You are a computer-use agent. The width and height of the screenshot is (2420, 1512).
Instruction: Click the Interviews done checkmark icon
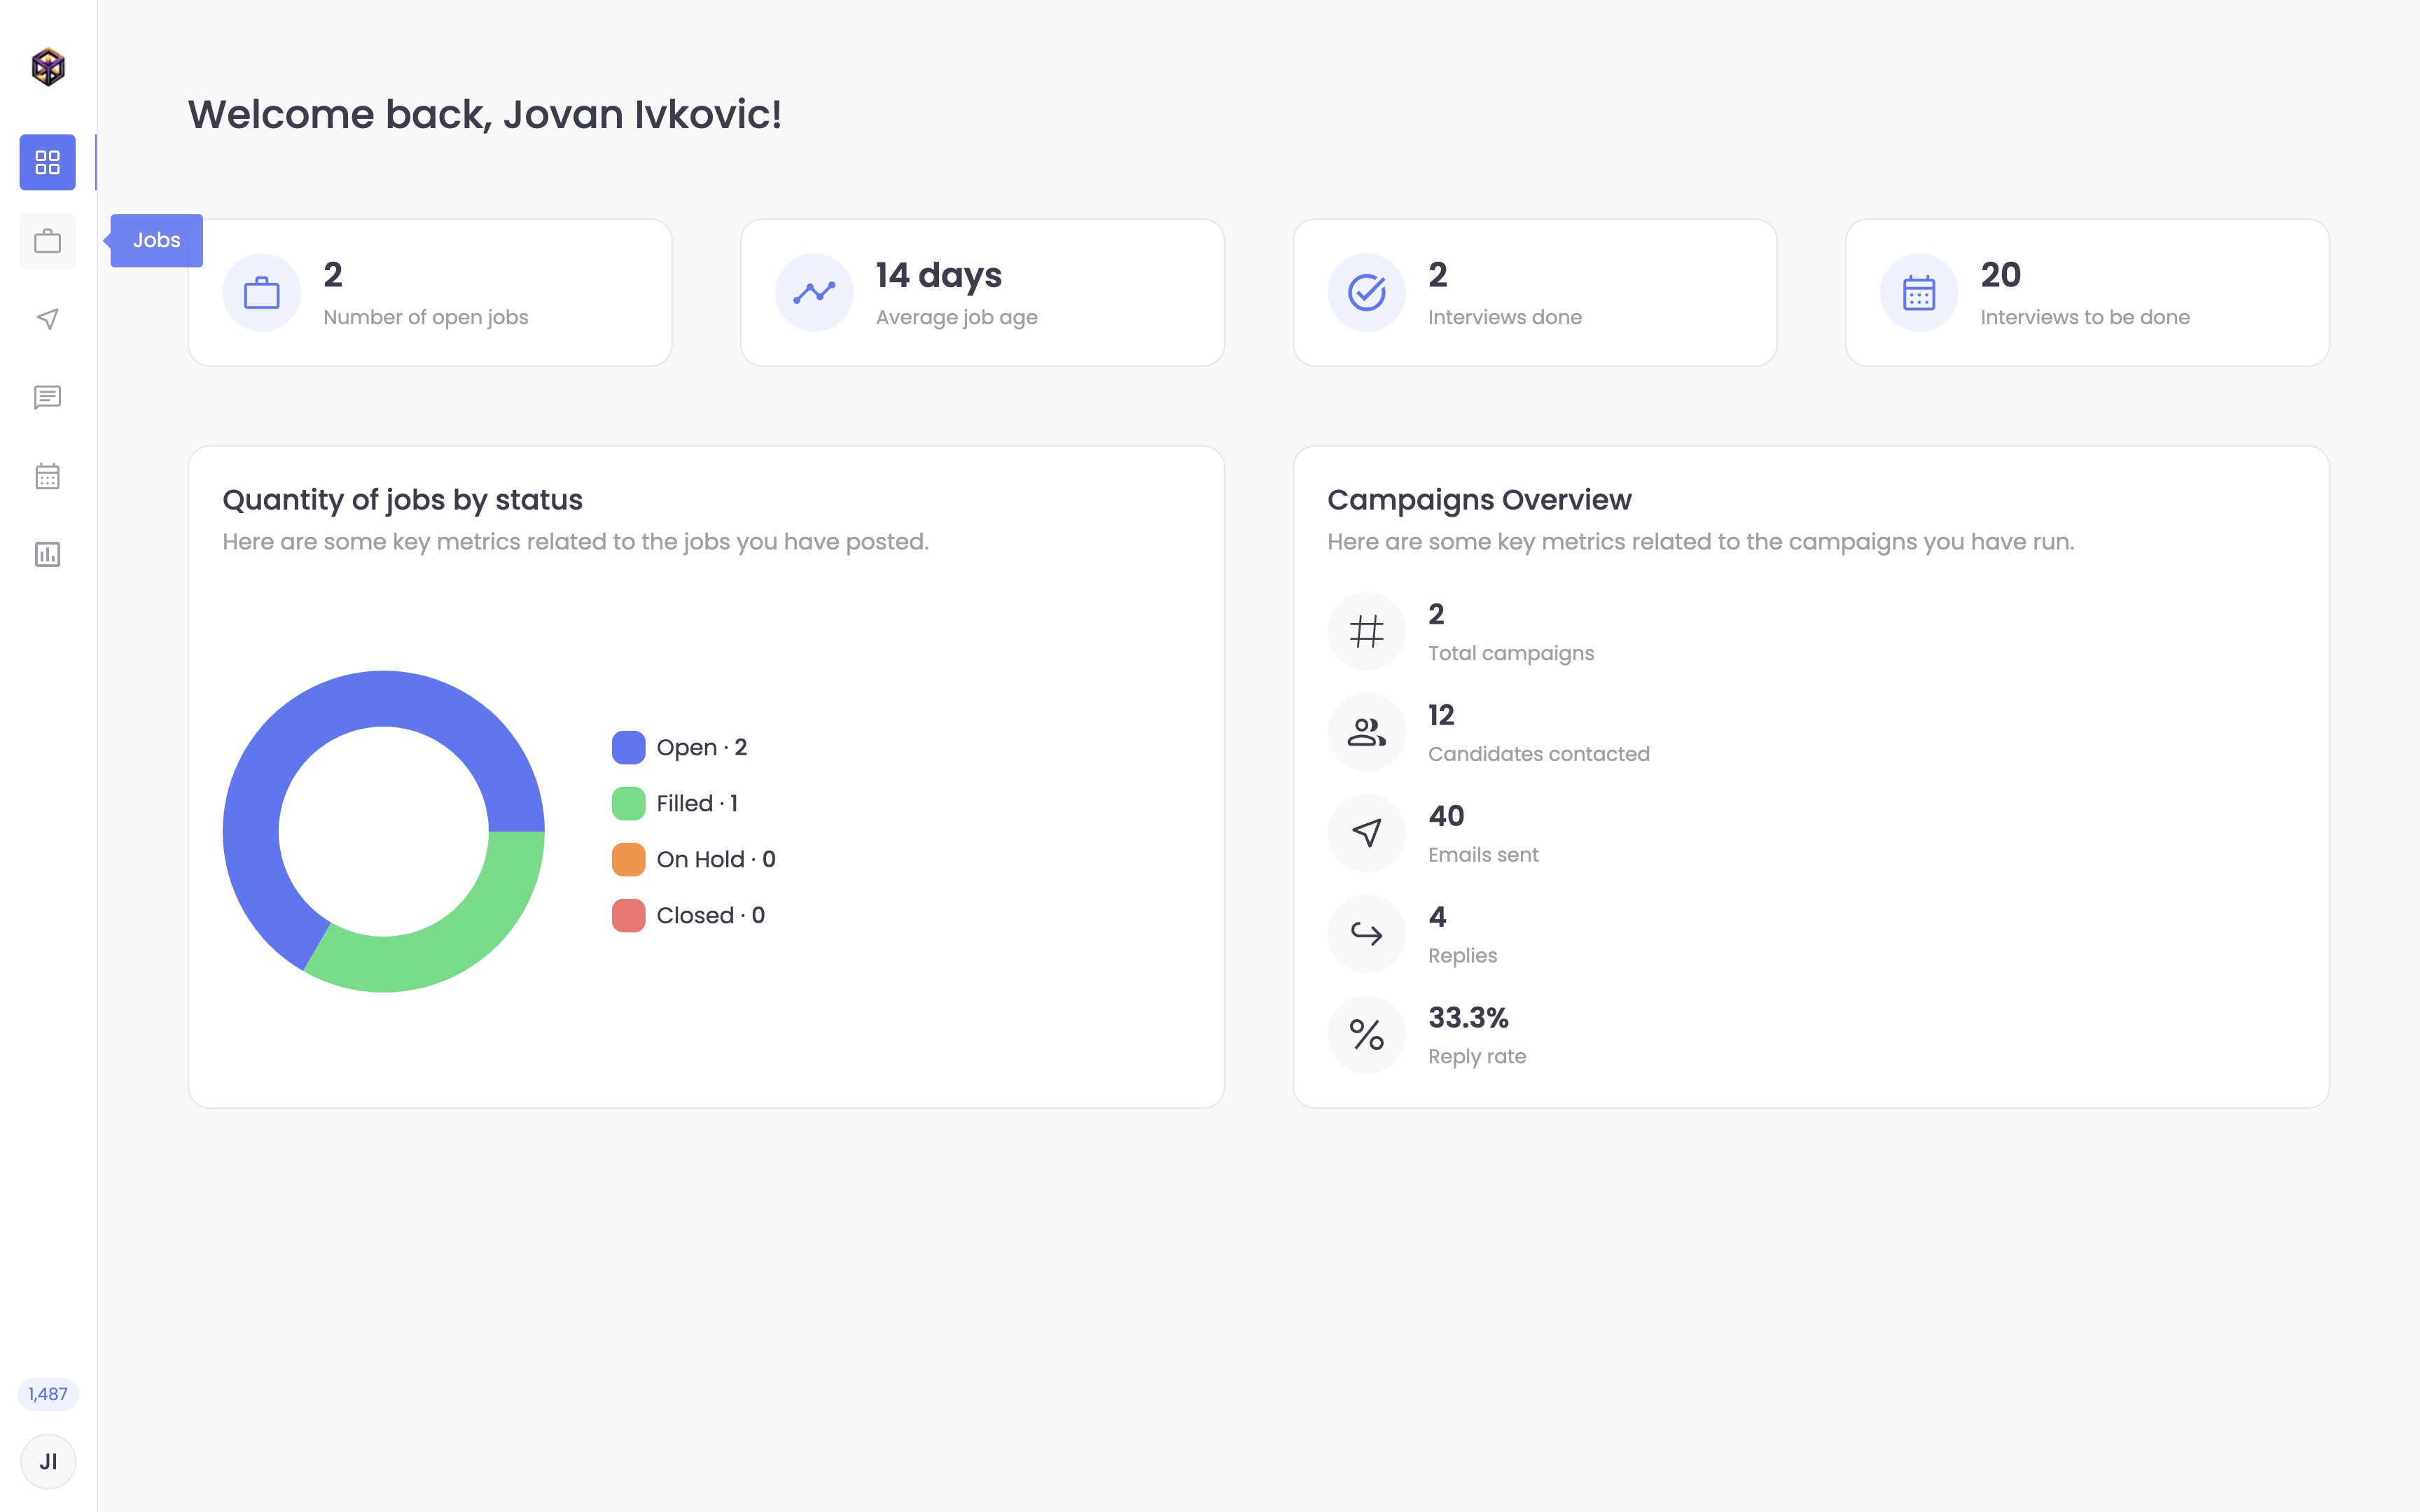[x=1366, y=293]
